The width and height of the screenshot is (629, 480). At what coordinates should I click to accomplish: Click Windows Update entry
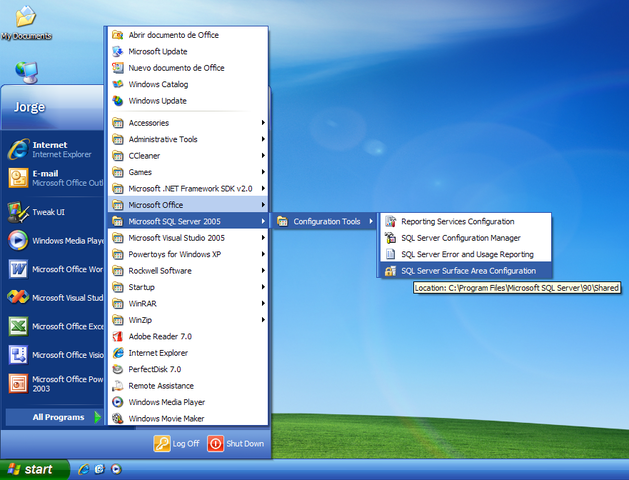188,101
